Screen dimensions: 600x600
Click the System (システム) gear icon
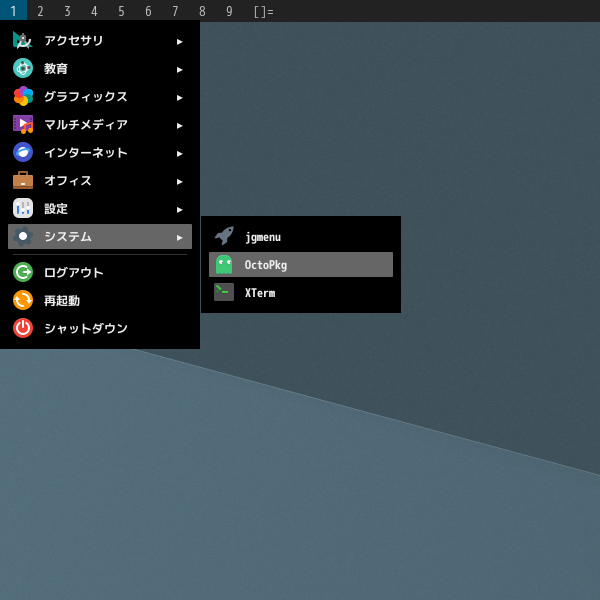23,236
